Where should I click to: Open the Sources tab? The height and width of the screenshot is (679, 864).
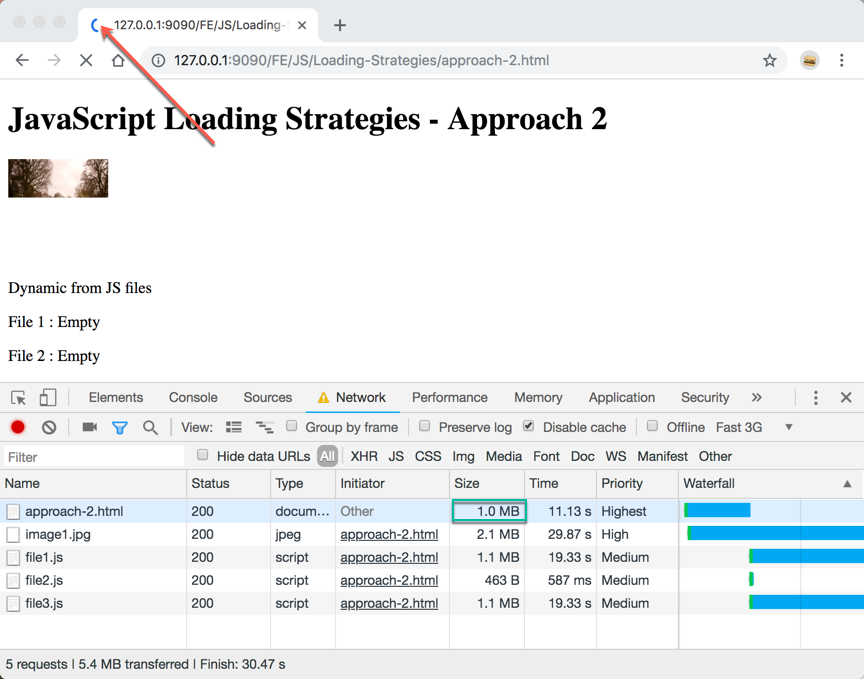click(x=268, y=397)
